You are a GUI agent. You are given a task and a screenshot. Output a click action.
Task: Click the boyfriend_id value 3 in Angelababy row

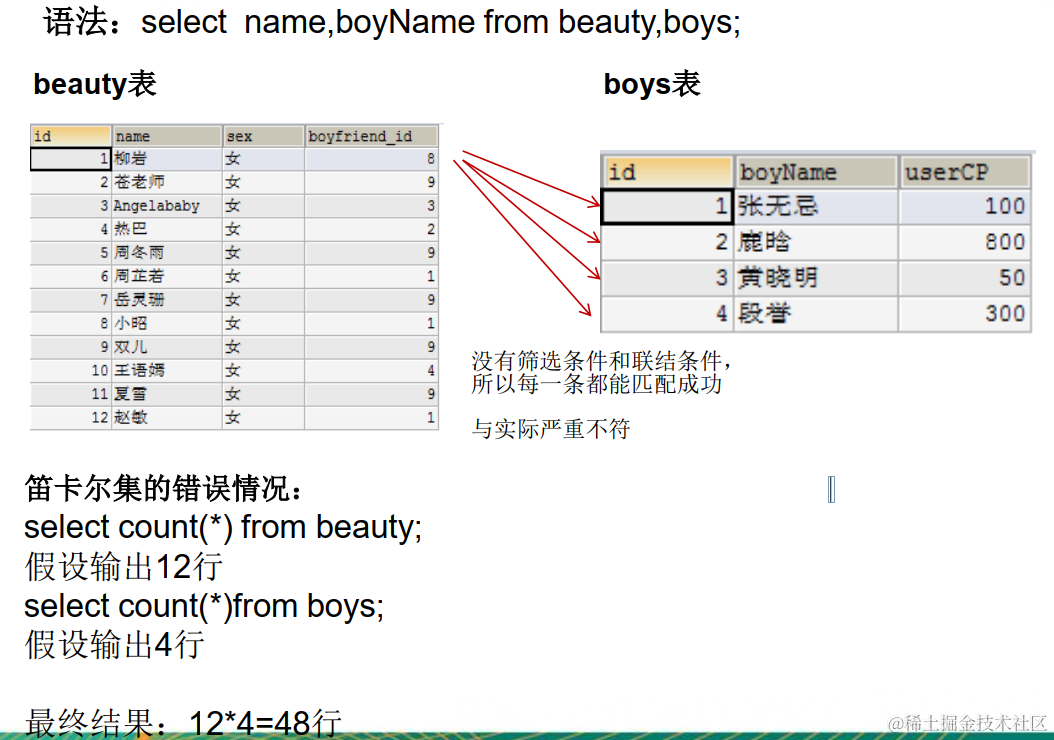[371, 206]
